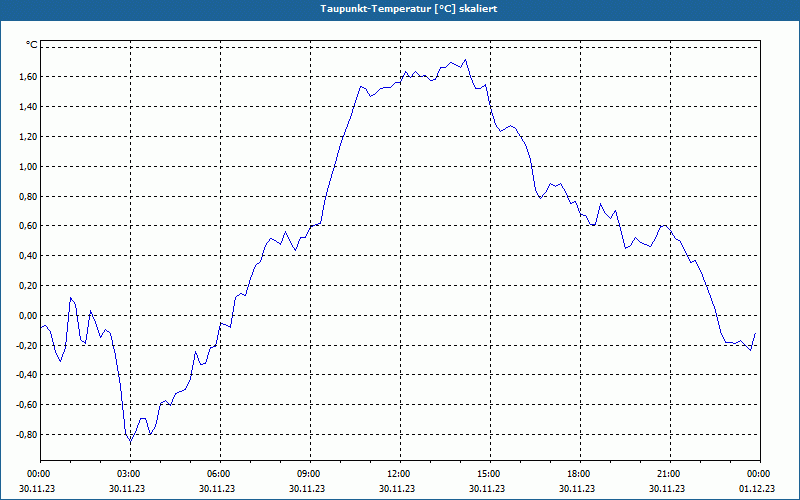
Task: Select the 18:00 time label
Action: point(580,474)
